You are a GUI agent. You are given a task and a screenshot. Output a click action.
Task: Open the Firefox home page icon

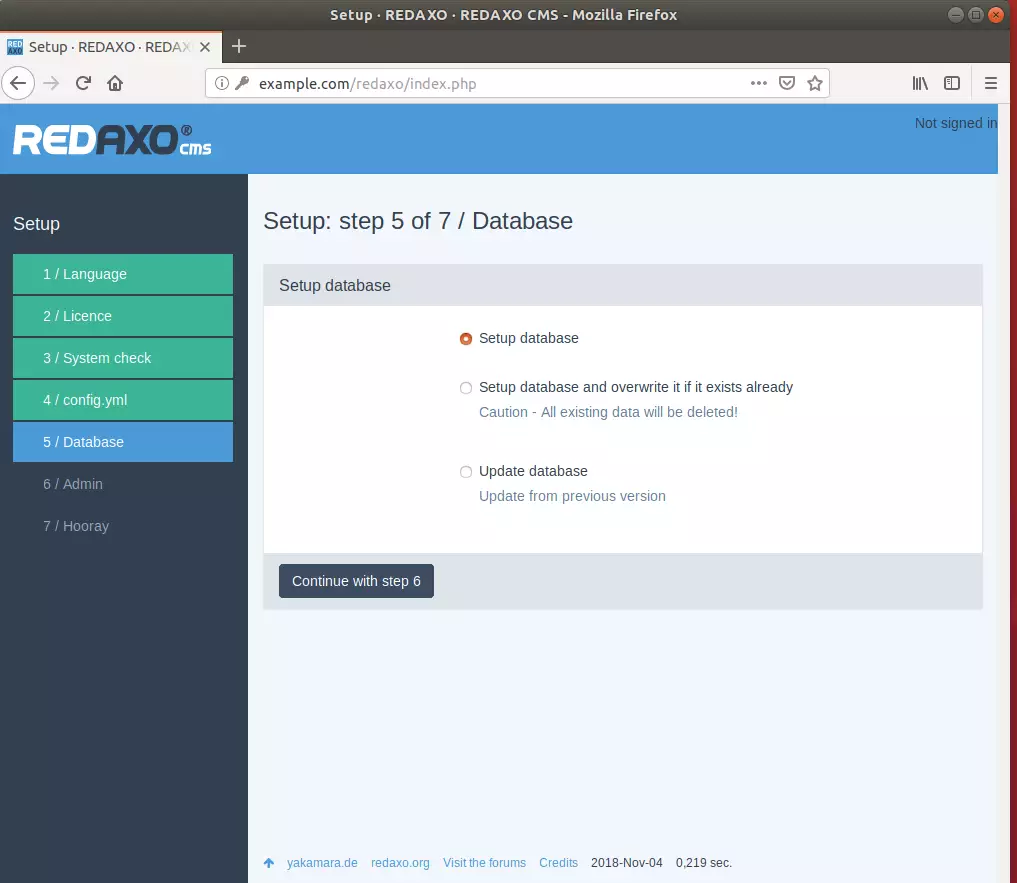115,83
